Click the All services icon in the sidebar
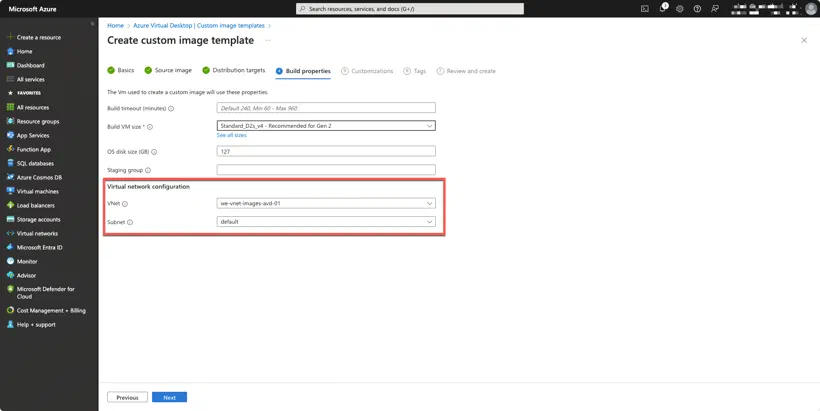 click(x=10, y=79)
